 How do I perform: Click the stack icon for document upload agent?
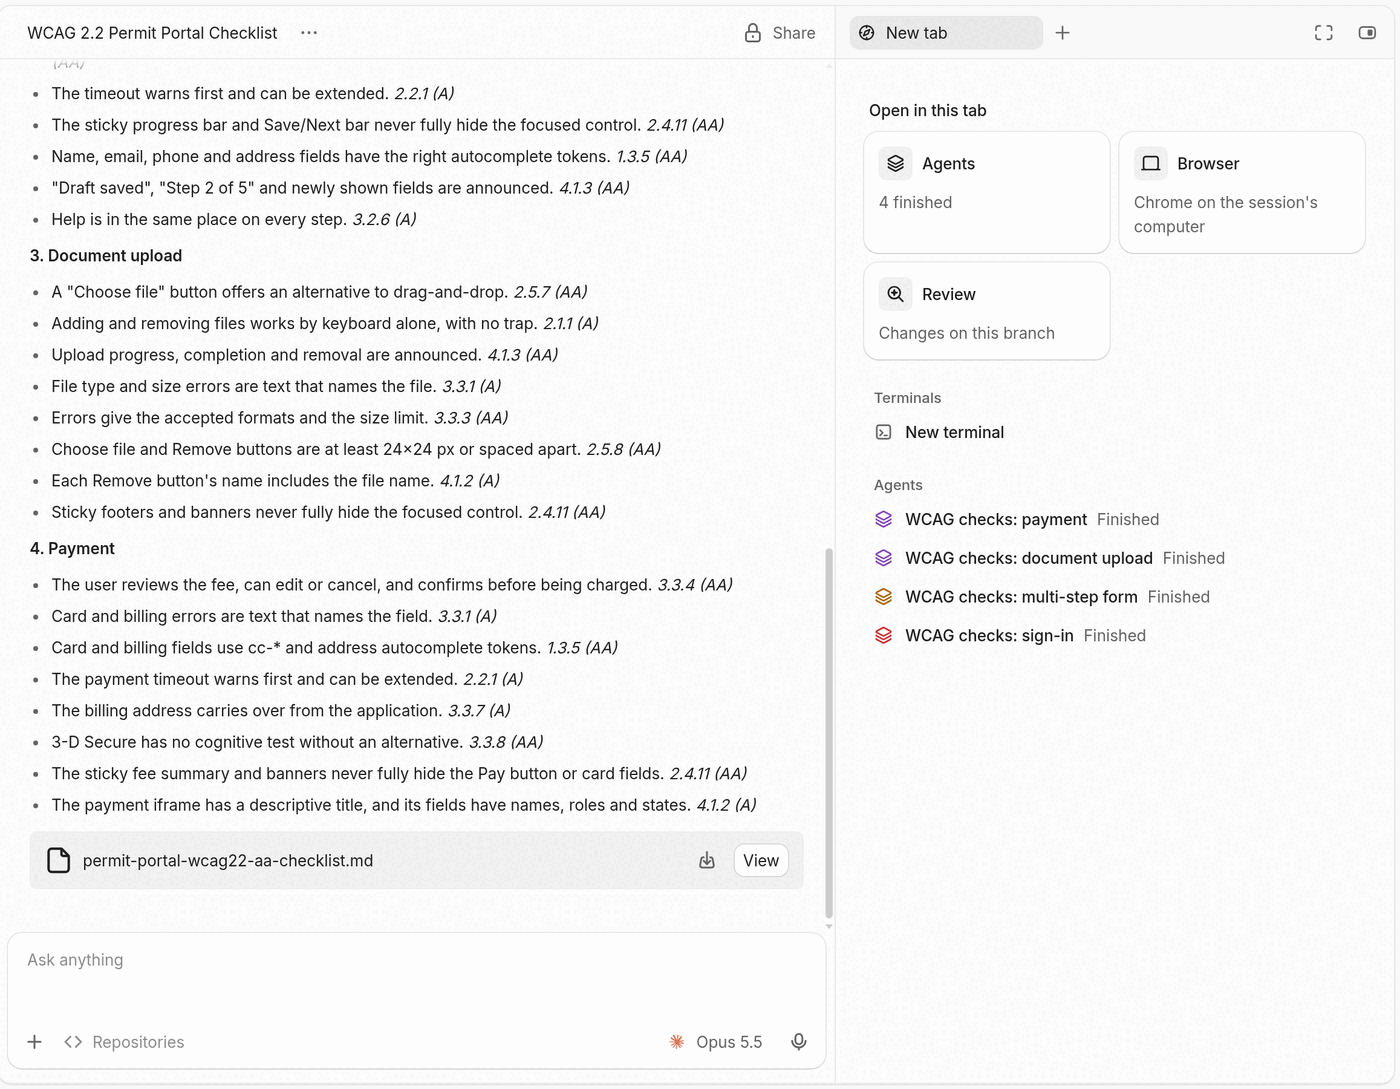(884, 558)
